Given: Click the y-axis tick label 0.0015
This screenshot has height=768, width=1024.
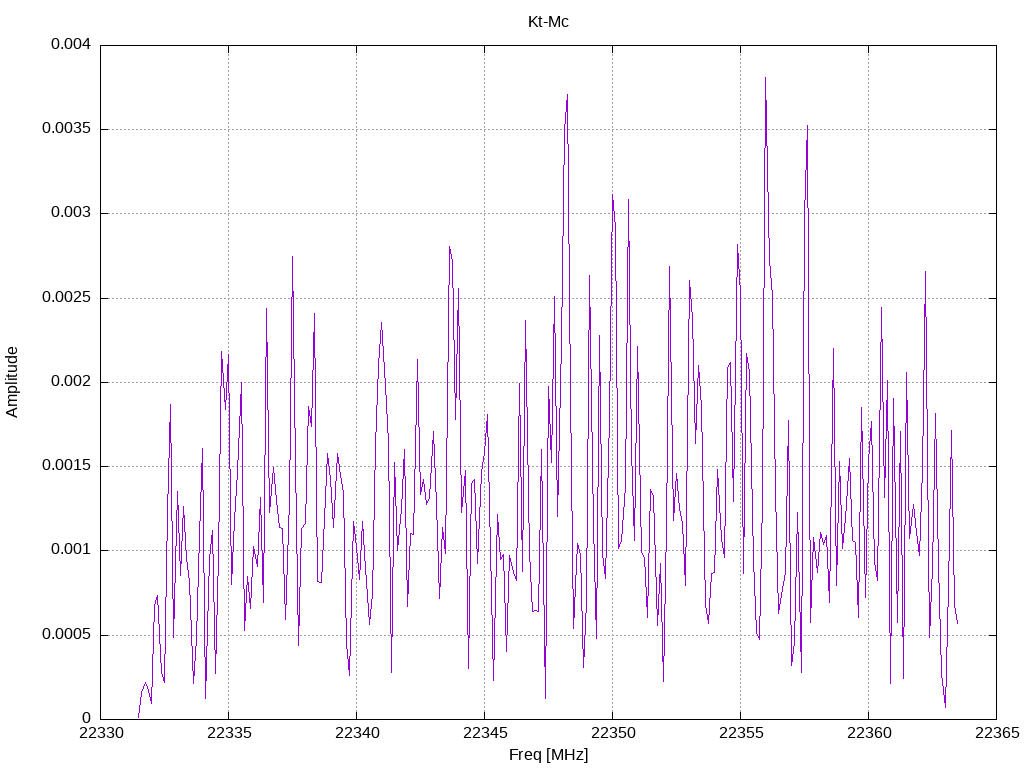Looking at the screenshot, I should (x=67, y=466).
